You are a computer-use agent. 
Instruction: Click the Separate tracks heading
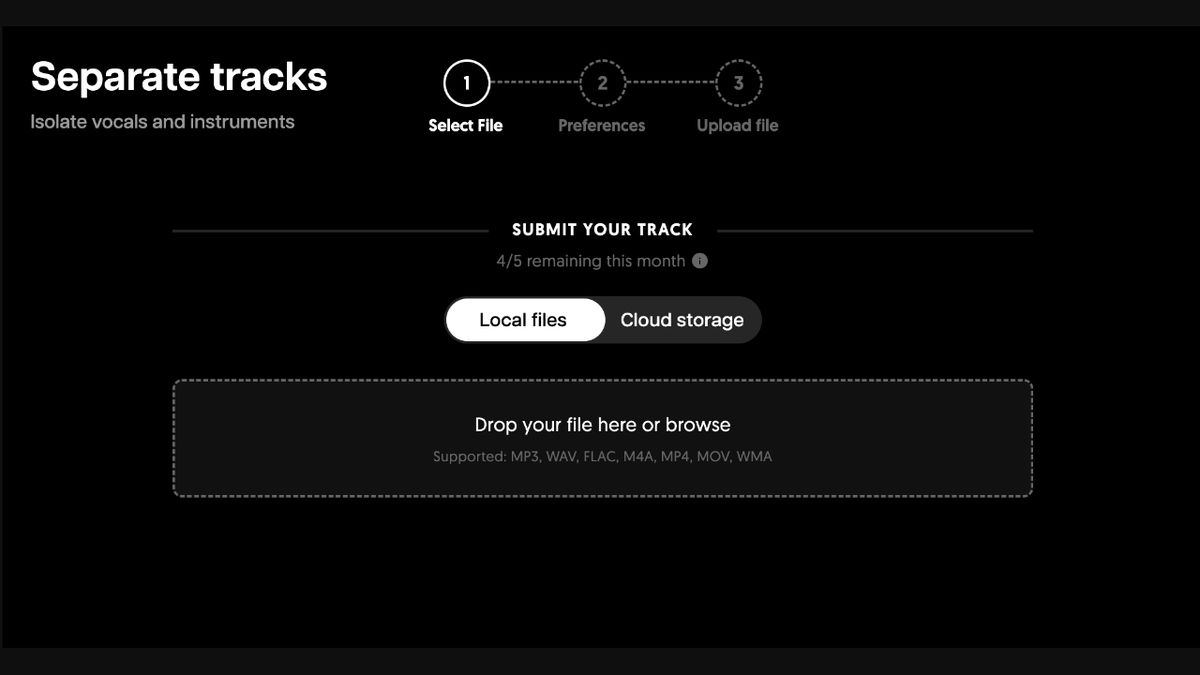pyautogui.click(x=178, y=75)
